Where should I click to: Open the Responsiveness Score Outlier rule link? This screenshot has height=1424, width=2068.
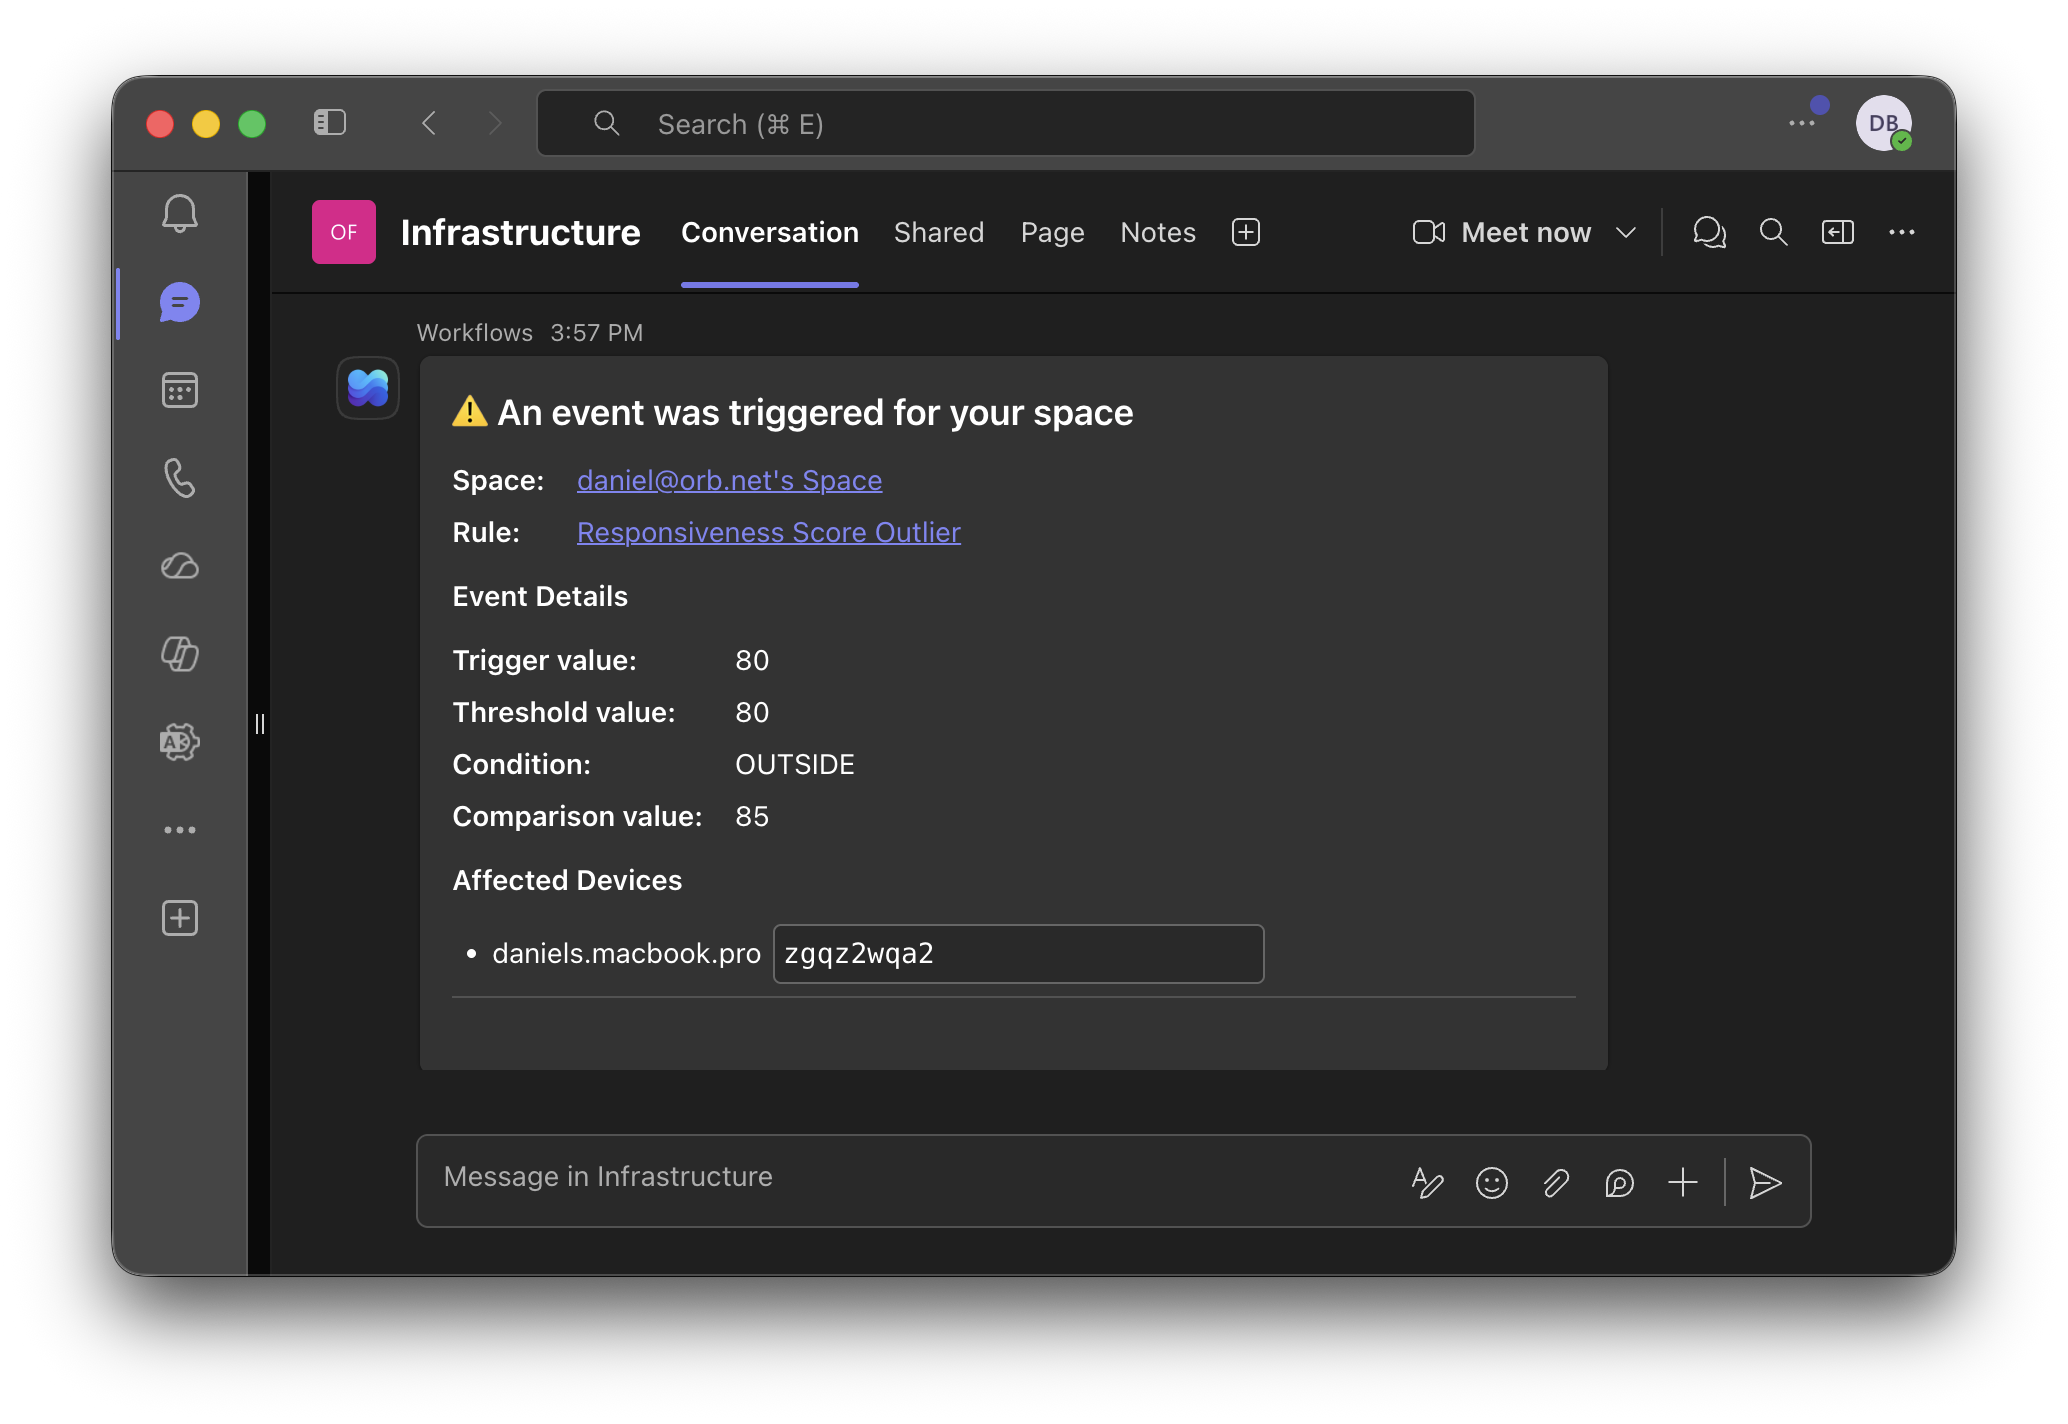point(768,532)
